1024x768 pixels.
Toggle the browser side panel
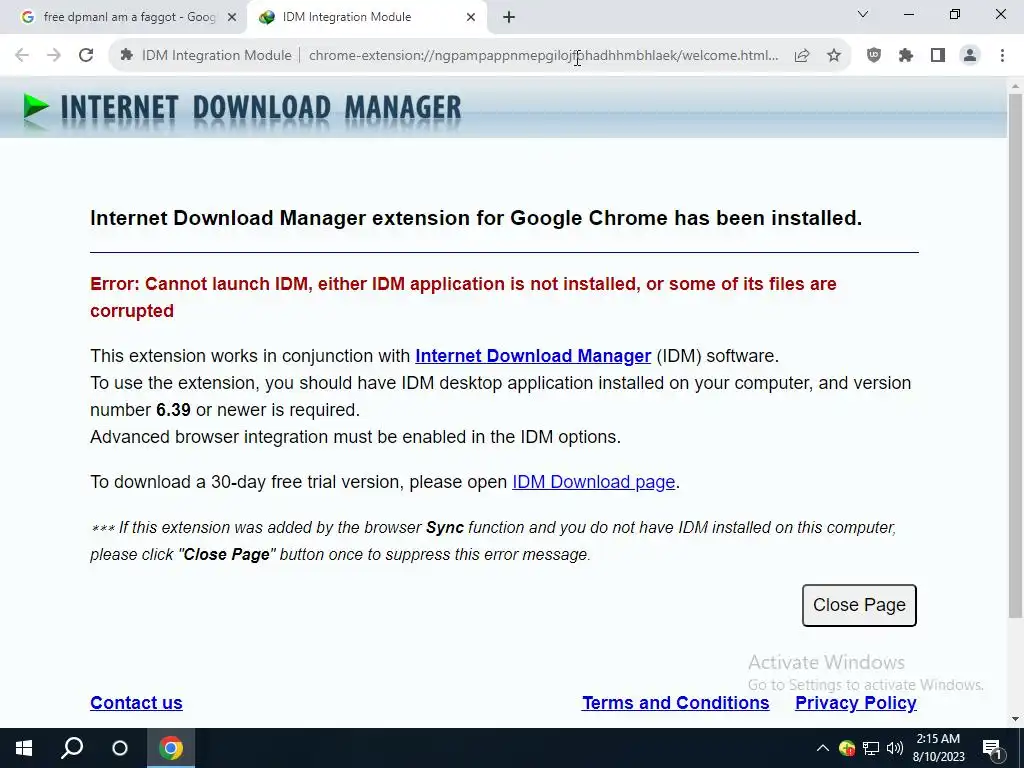point(938,56)
